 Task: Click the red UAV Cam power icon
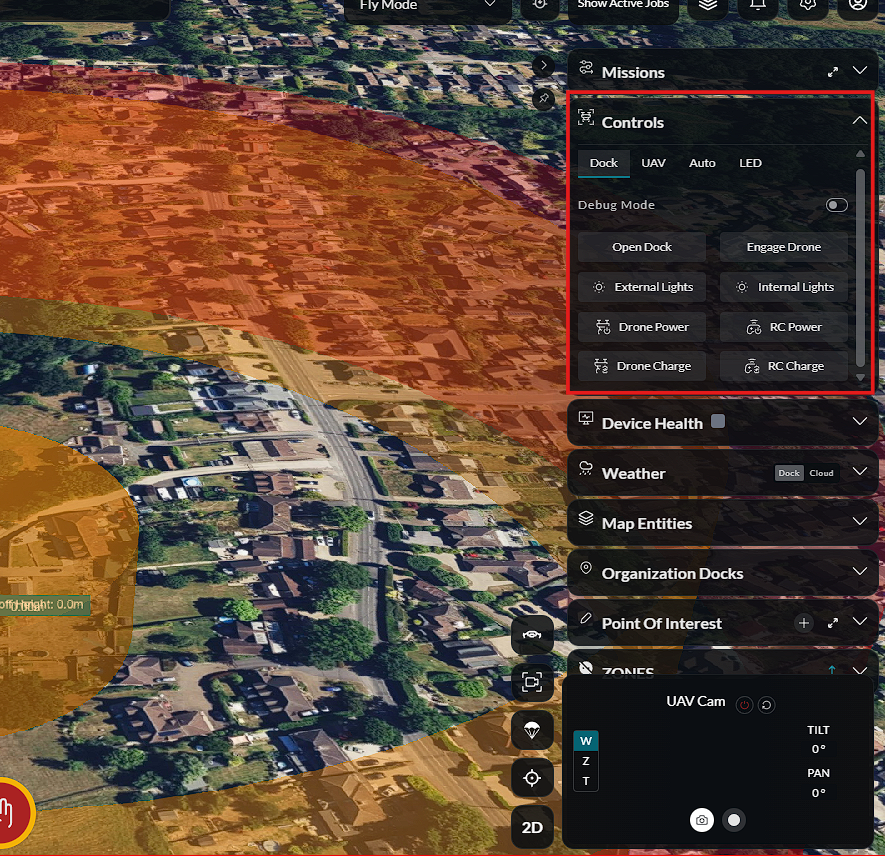coord(744,705)
